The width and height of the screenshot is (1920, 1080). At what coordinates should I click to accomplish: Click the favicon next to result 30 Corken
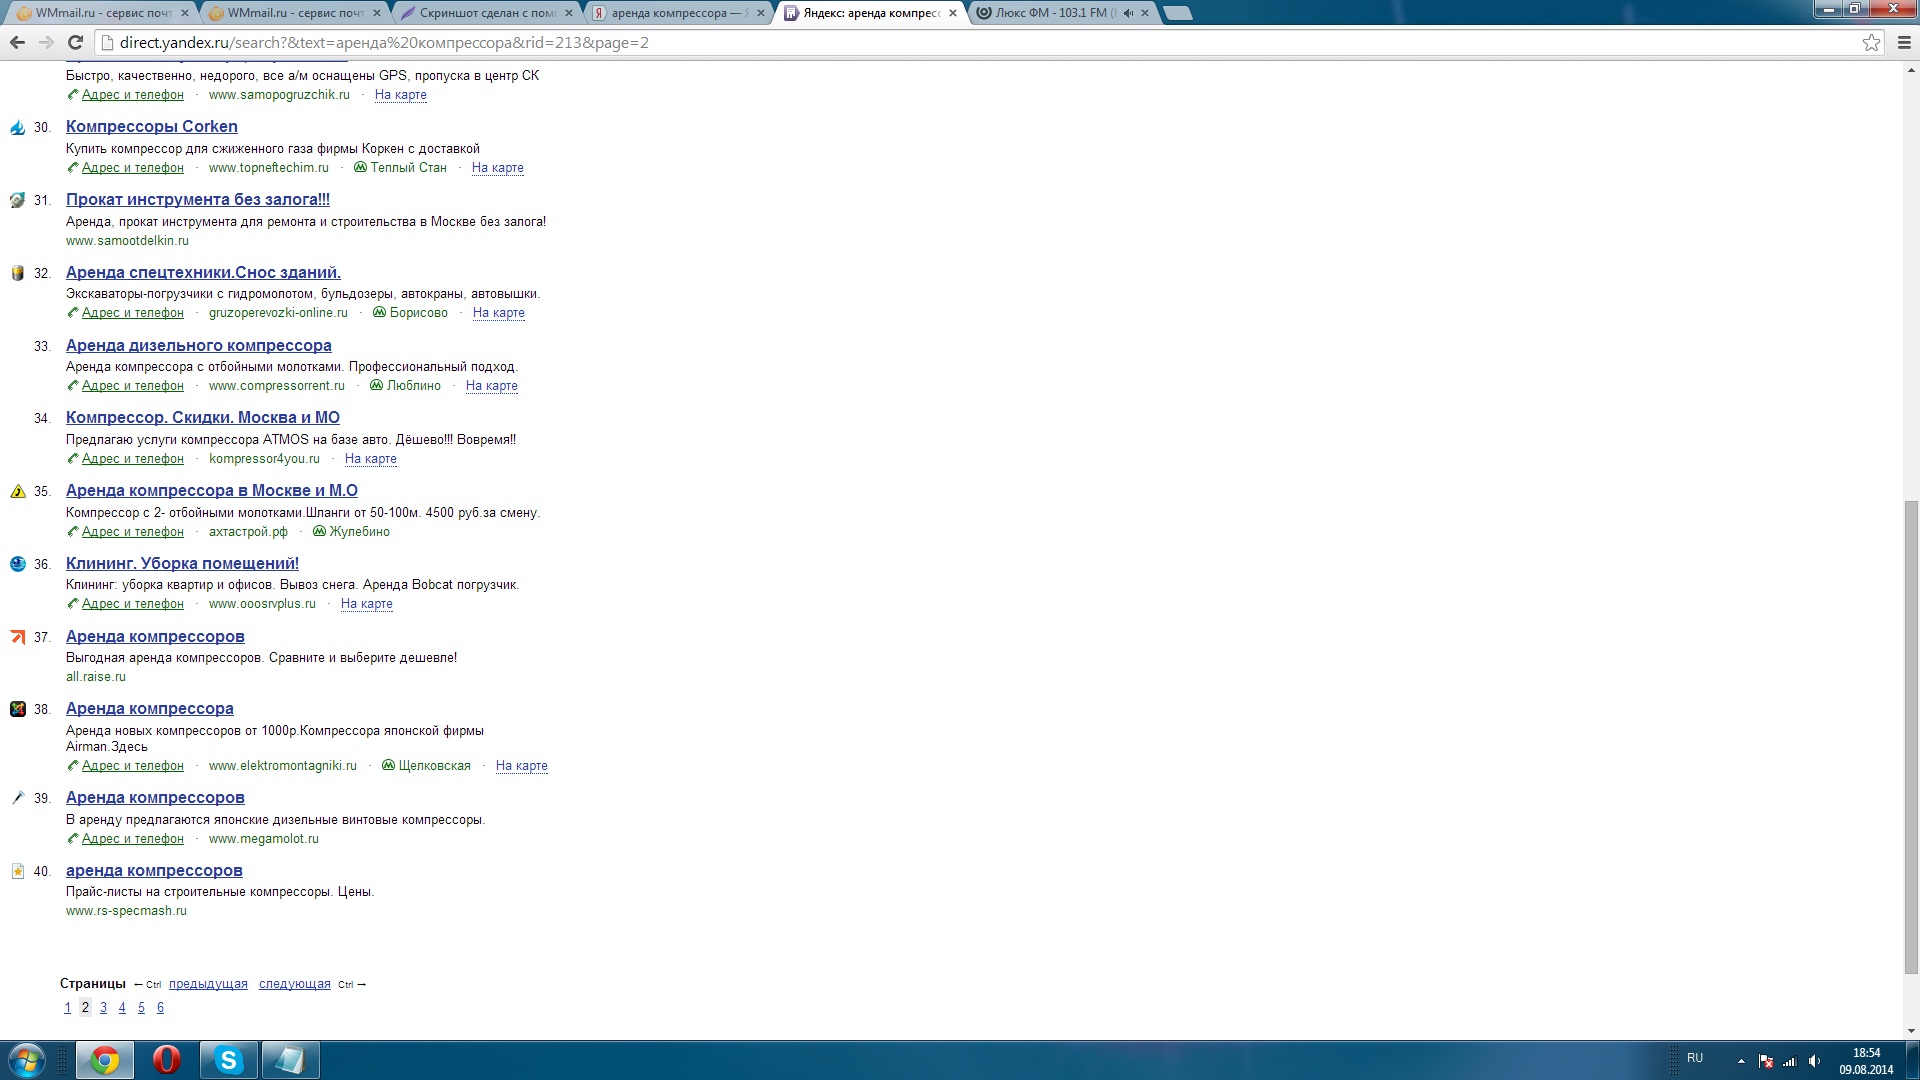tap(17, 127)
